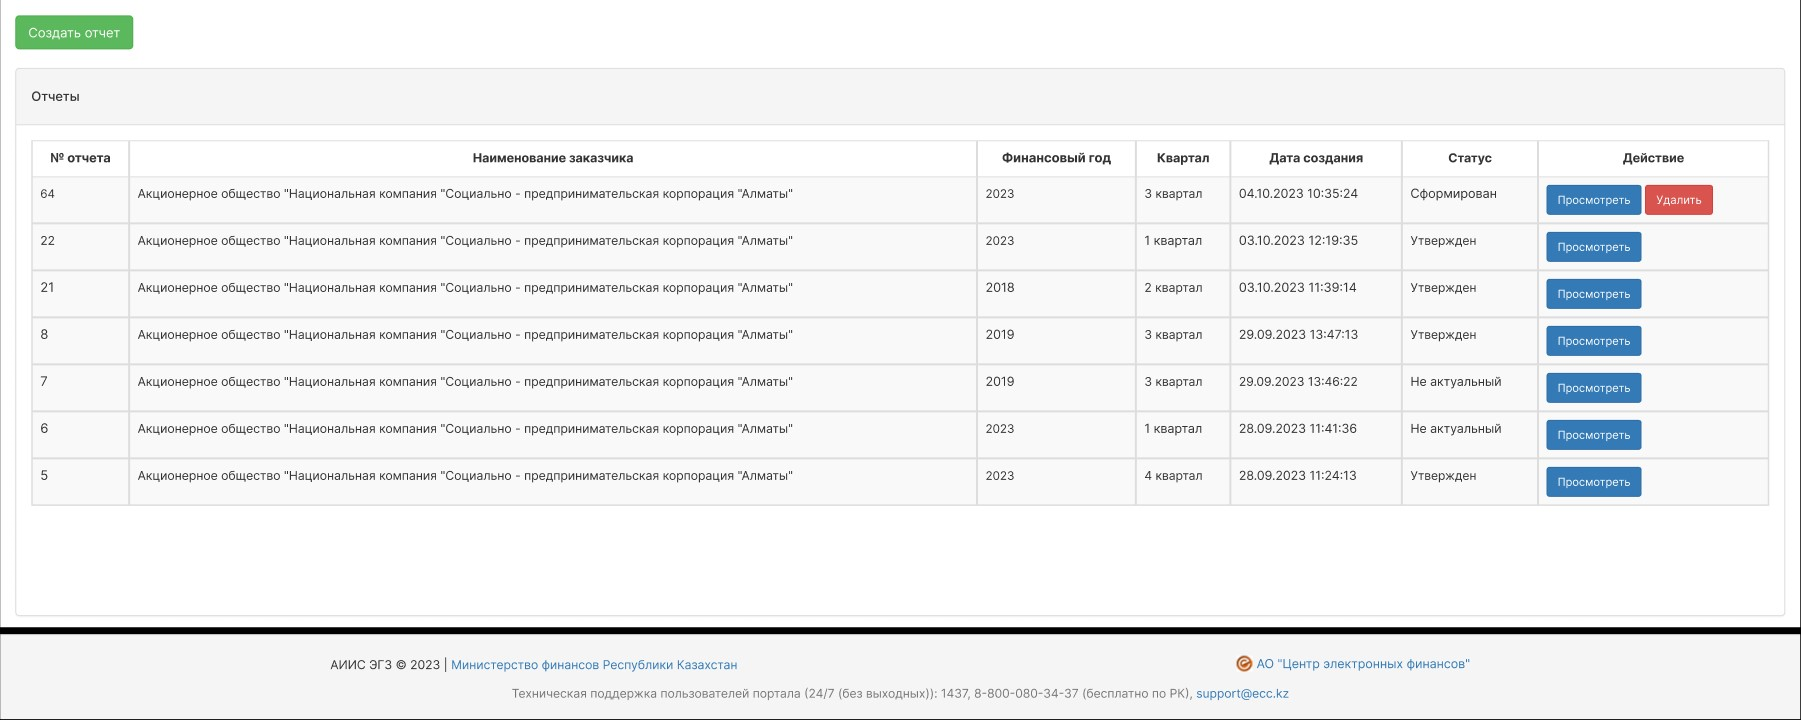Select creation date 29.09.2023 13:46:22
Image resolution: width=1801 pixels, height=720 pixels.
(1298, 382)
